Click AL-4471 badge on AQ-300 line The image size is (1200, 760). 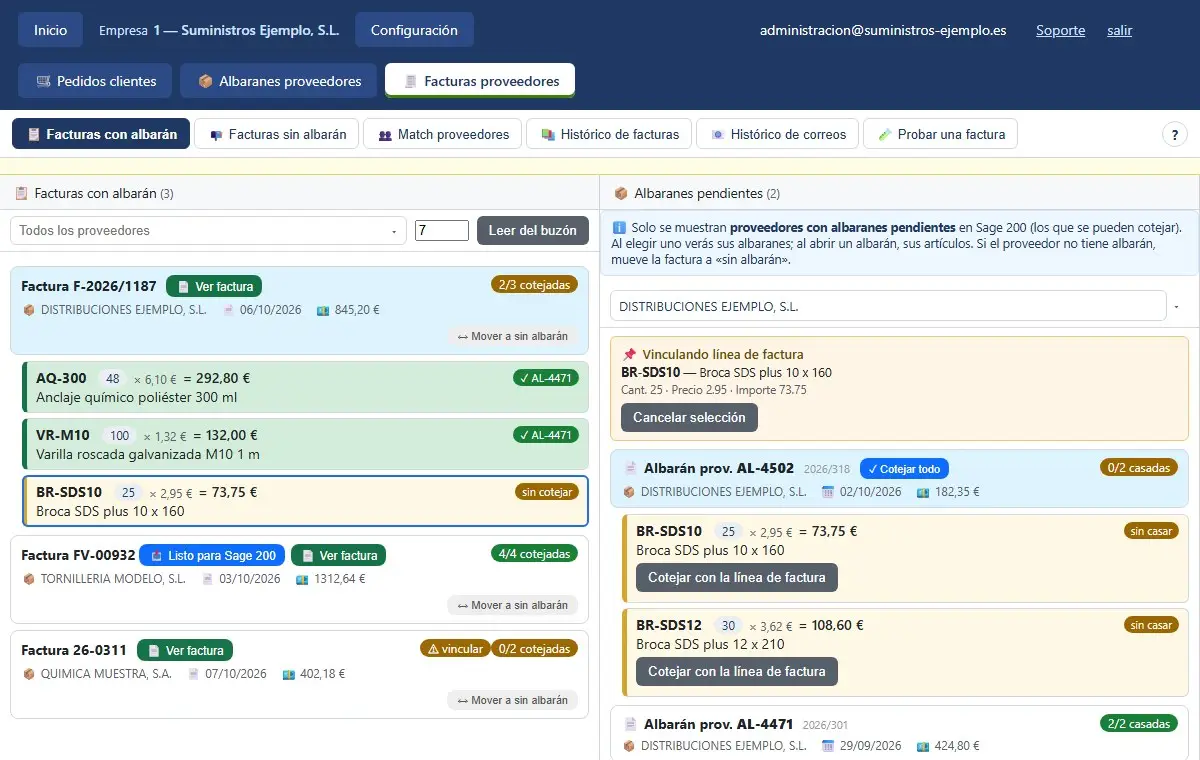545,378
